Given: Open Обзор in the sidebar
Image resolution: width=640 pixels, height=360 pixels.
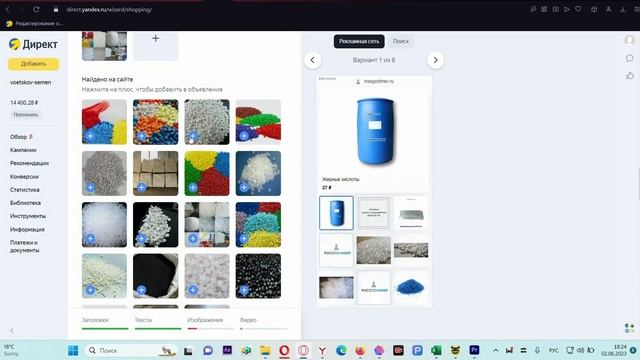Looking at the screenshot, I should pyautogui.click(x=19, y=137).
